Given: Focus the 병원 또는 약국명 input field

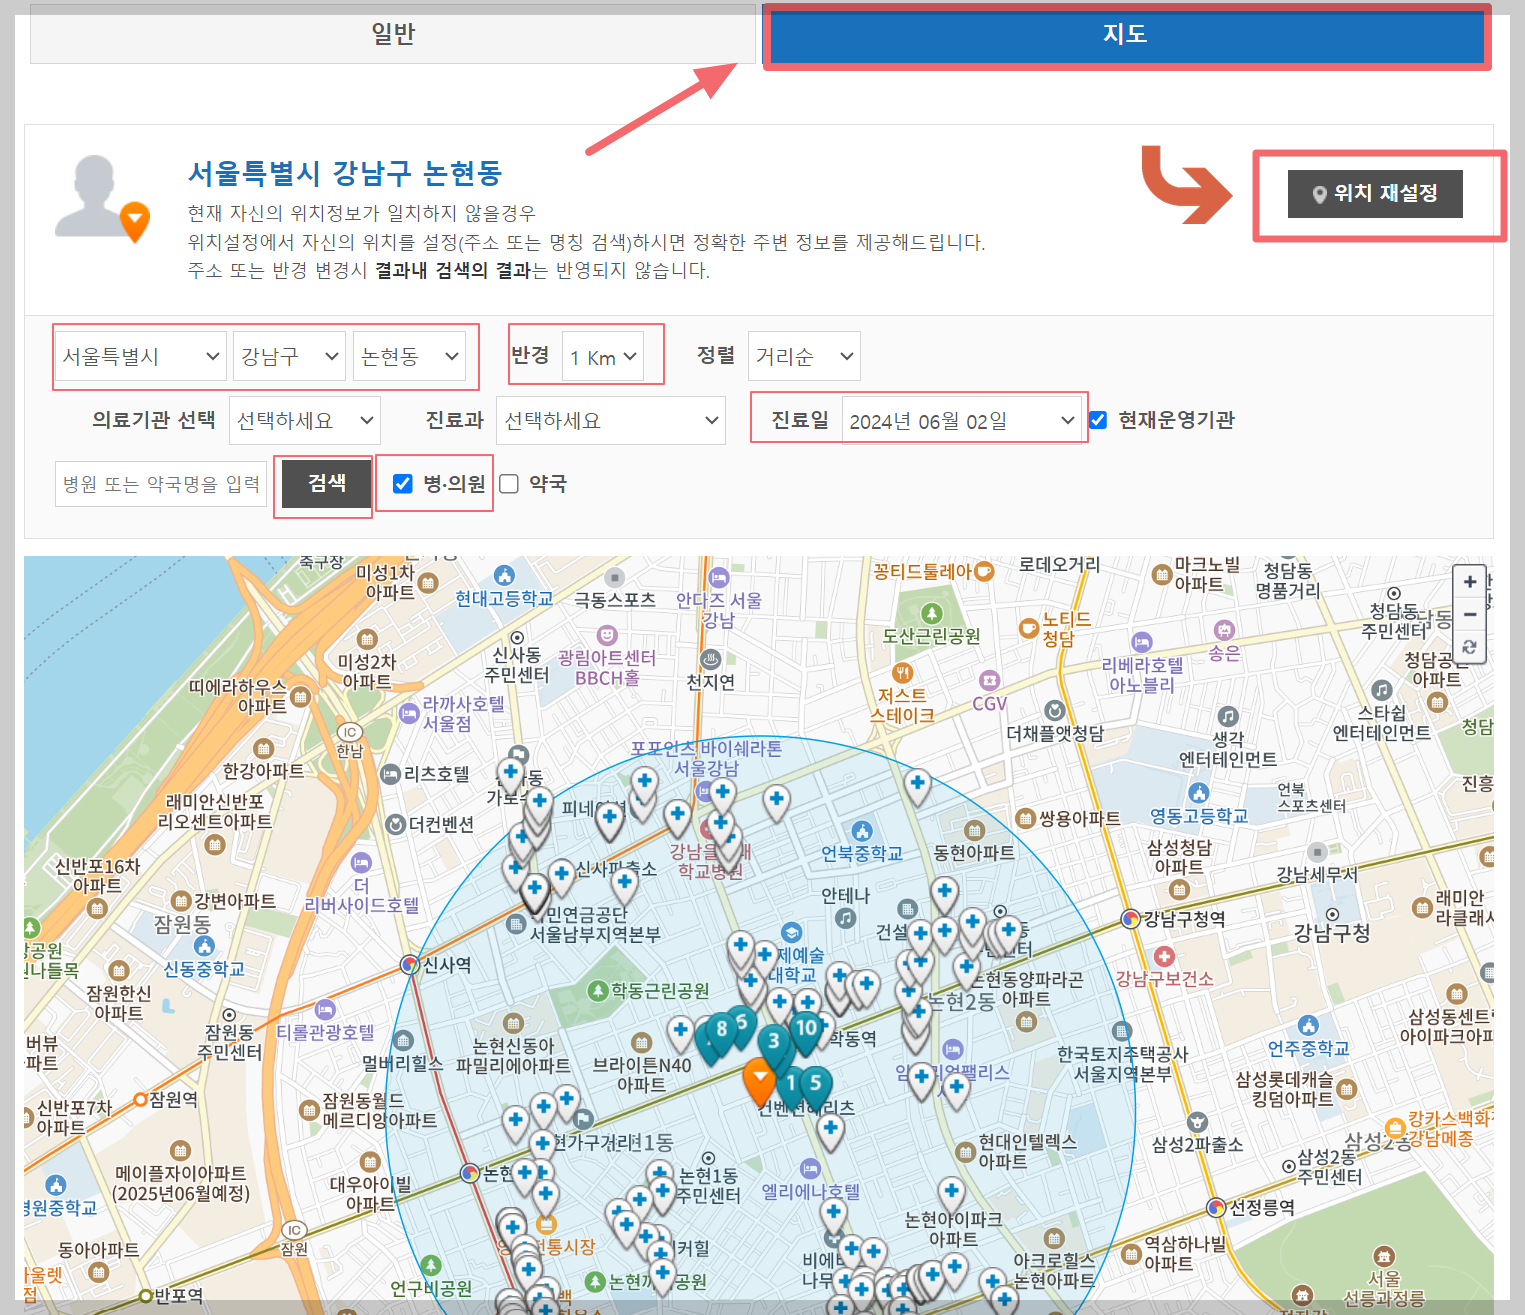Looking at the screenshot, I should point(161,484).
